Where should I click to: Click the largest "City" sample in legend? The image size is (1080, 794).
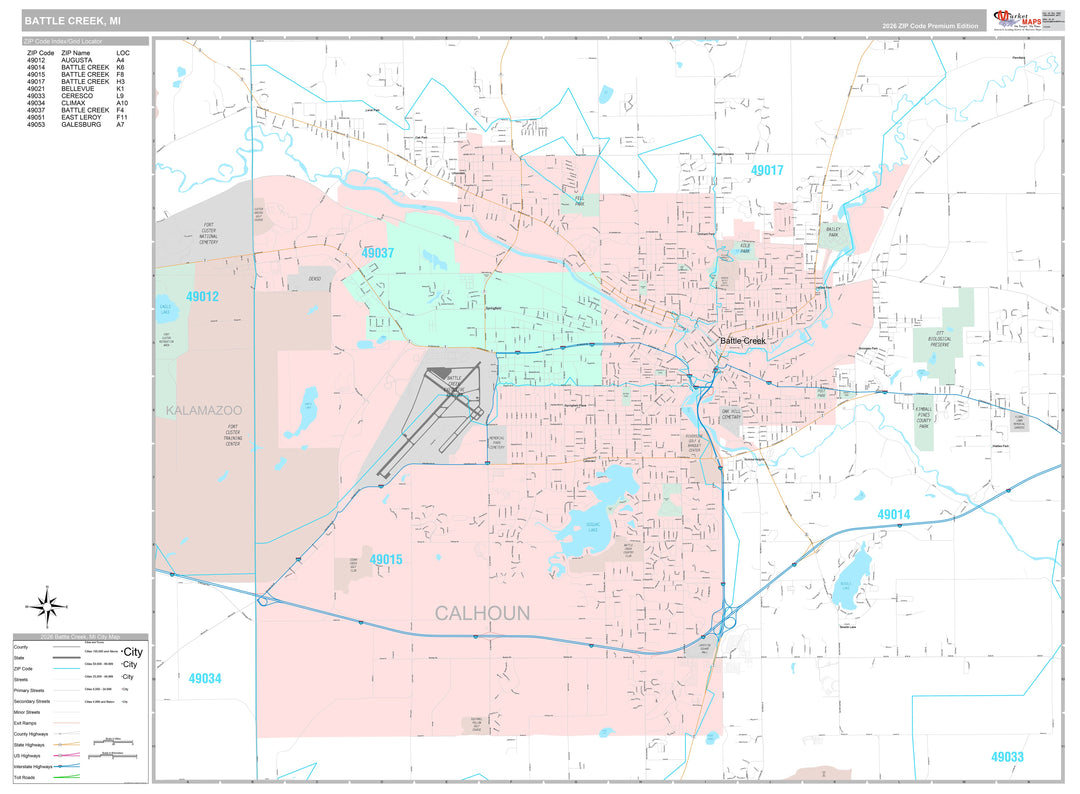point(132,651)
